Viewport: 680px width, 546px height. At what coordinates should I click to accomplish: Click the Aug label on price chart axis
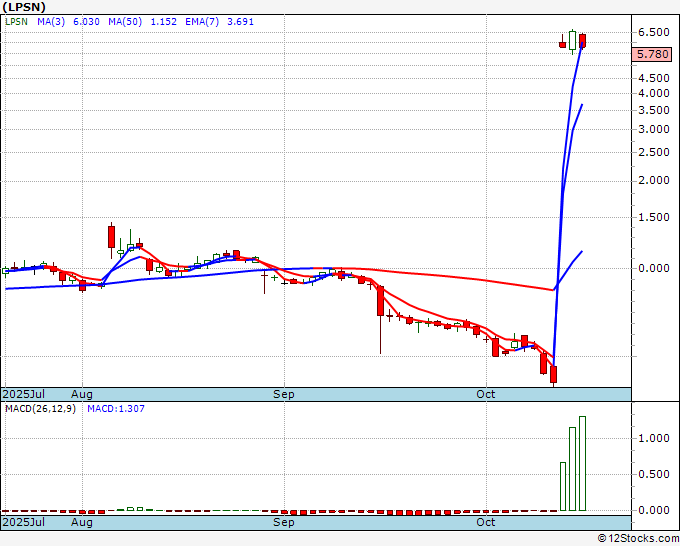[x=82, y=394]
